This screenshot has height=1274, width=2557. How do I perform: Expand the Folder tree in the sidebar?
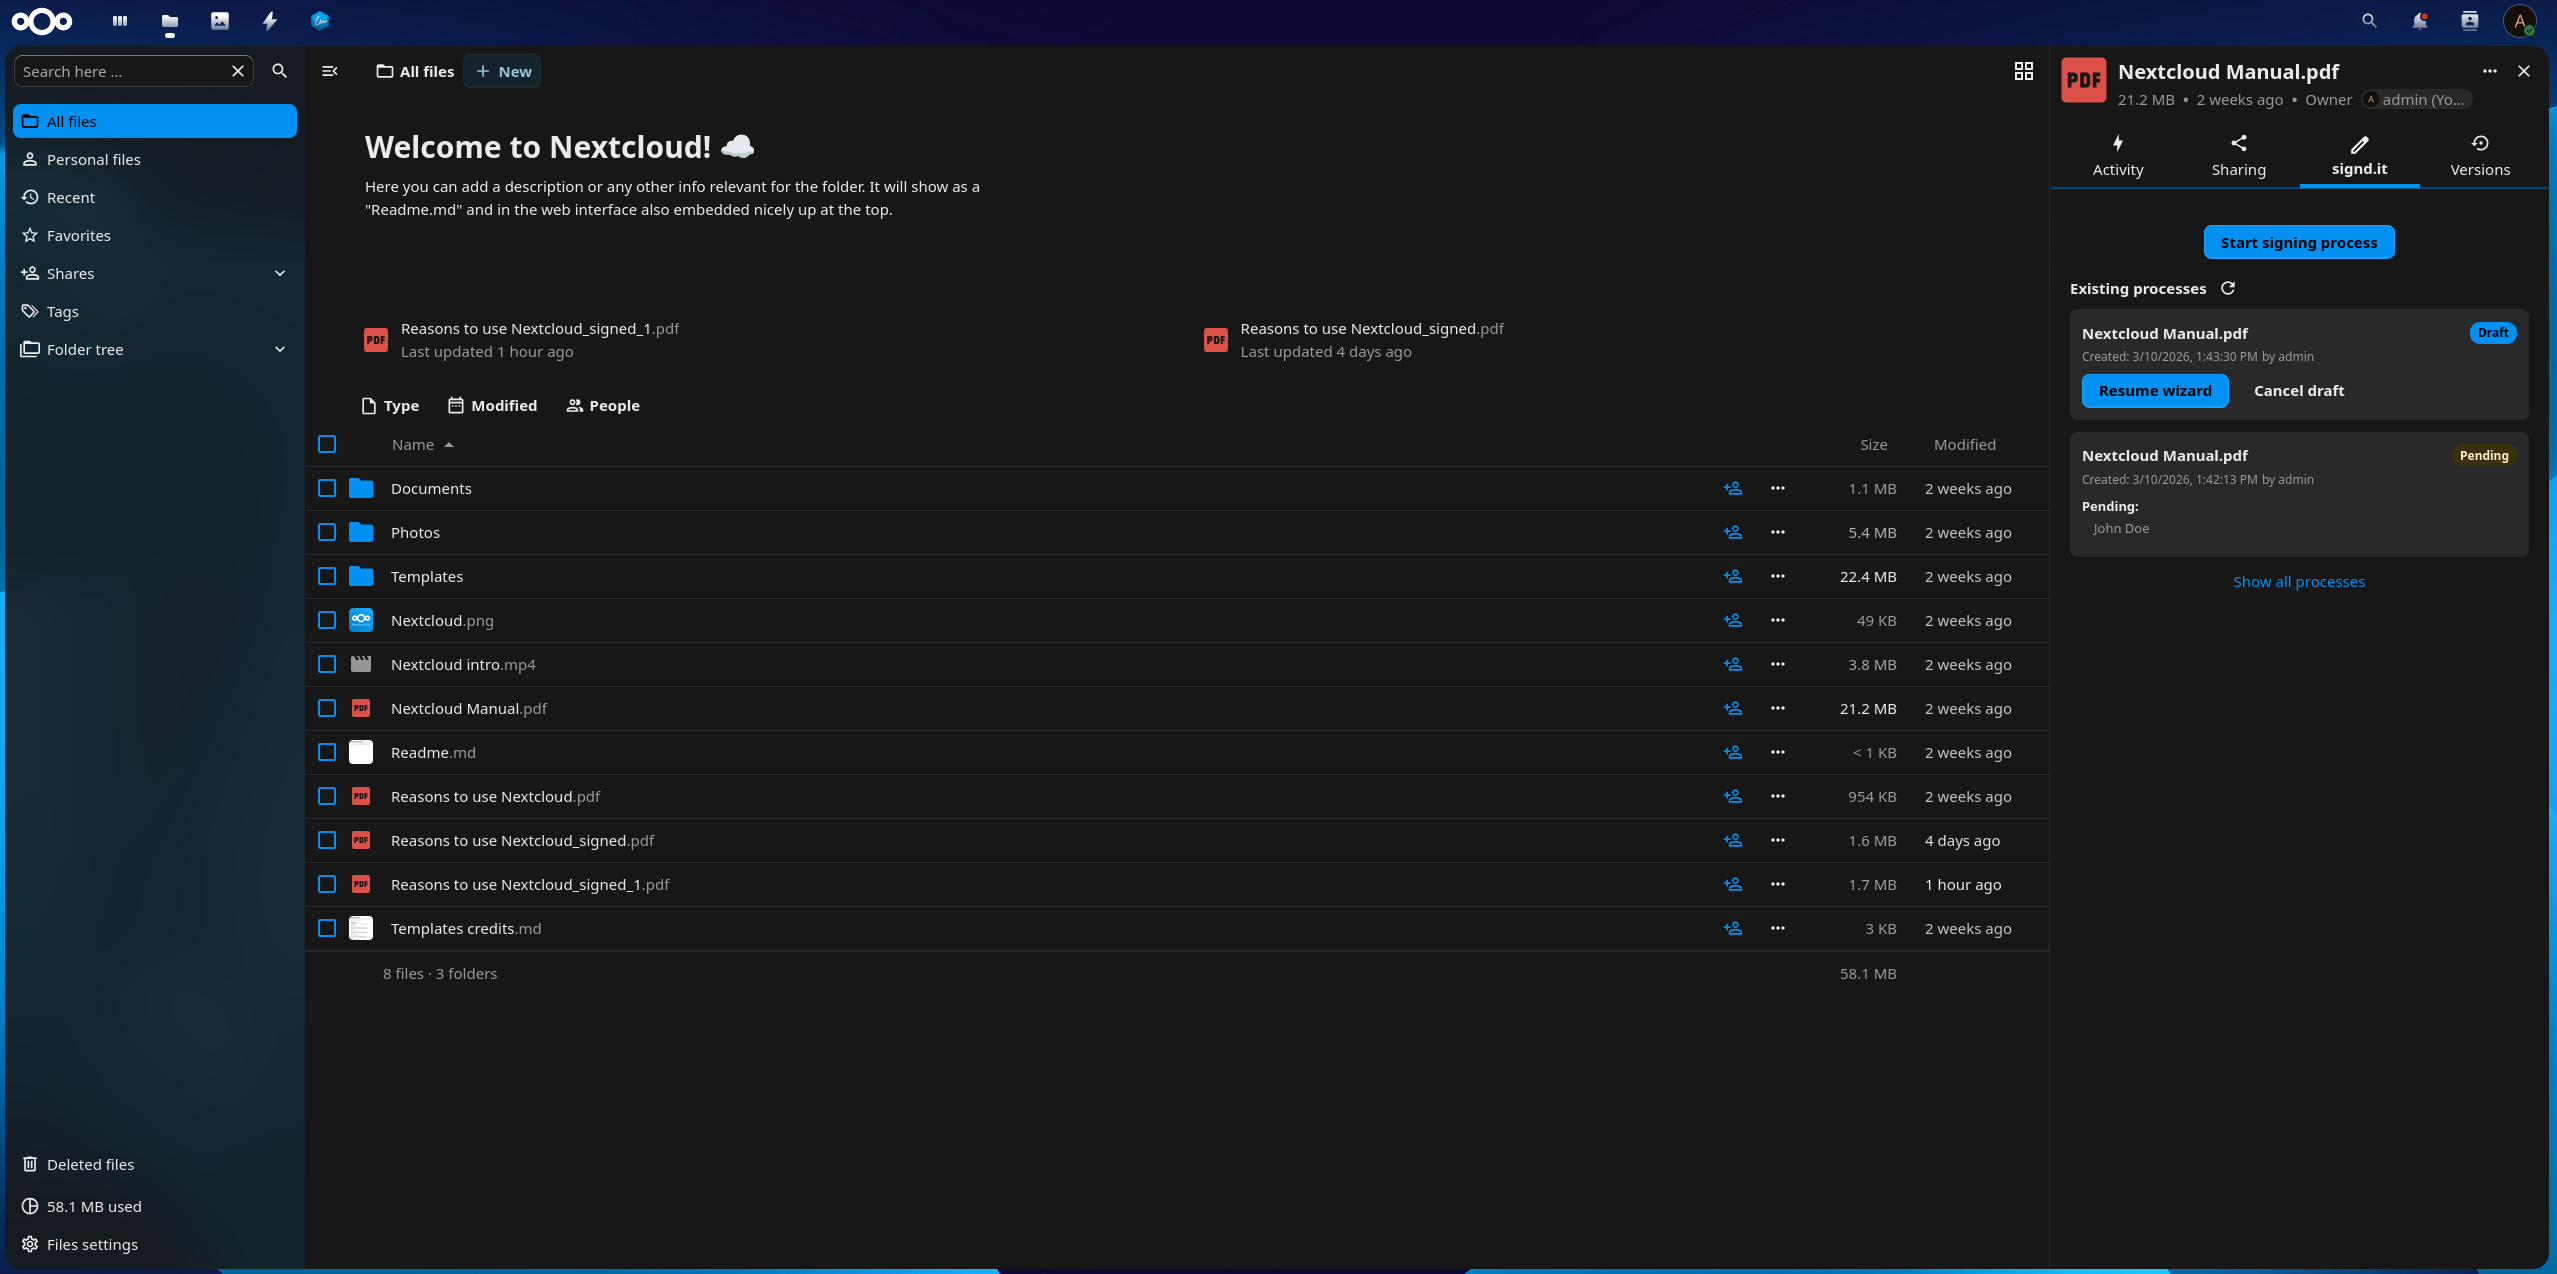click(280, 349)
